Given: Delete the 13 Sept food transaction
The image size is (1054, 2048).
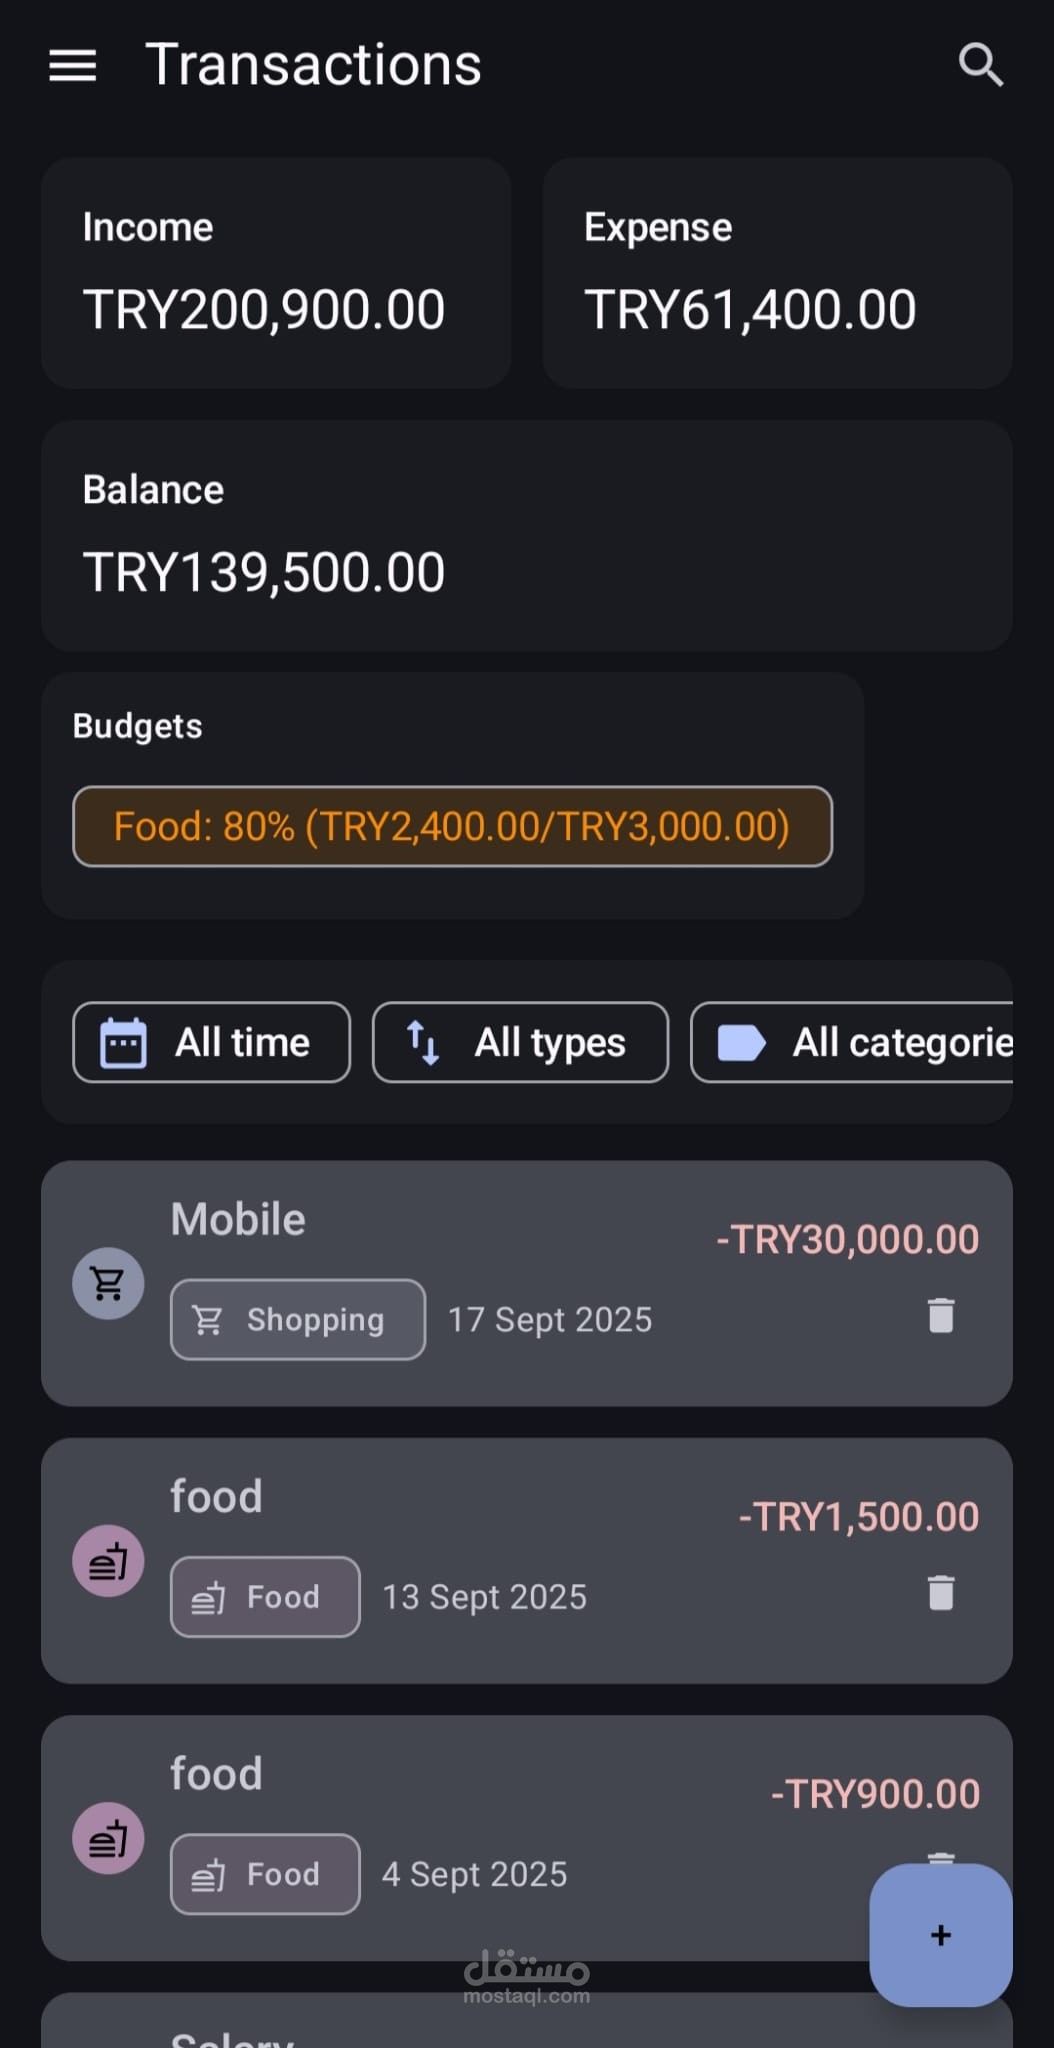Looking at the screenshot, I should tap(940, 1593).
